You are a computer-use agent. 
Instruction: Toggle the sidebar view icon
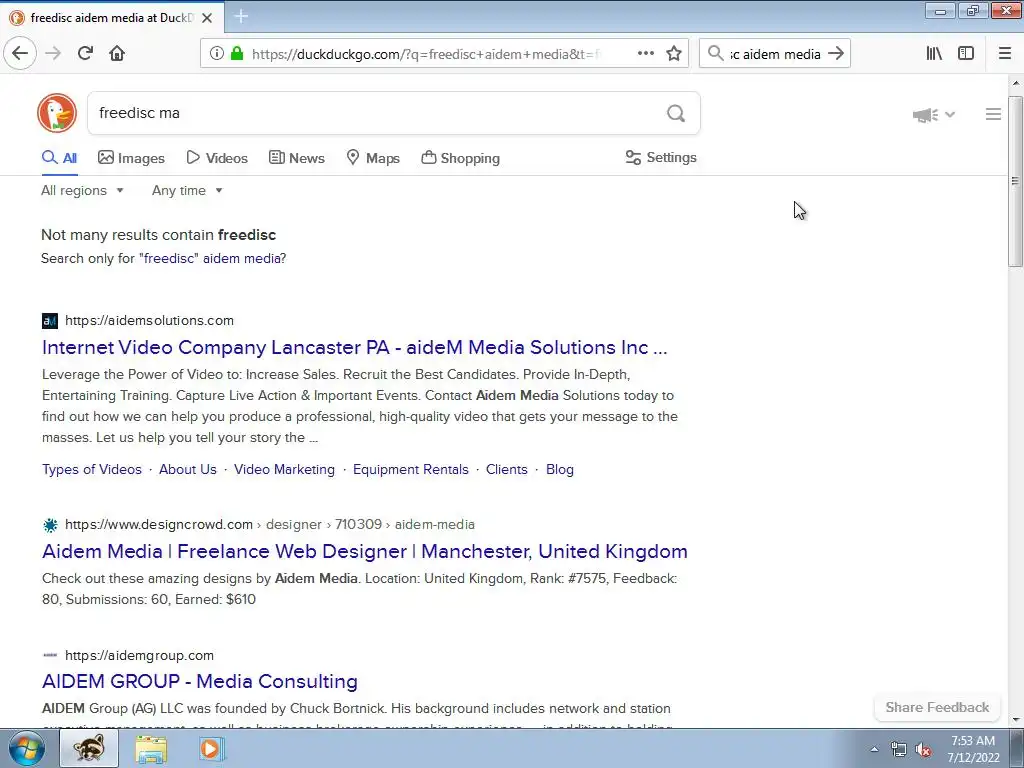pyautogui.click(x=966, y=53)
